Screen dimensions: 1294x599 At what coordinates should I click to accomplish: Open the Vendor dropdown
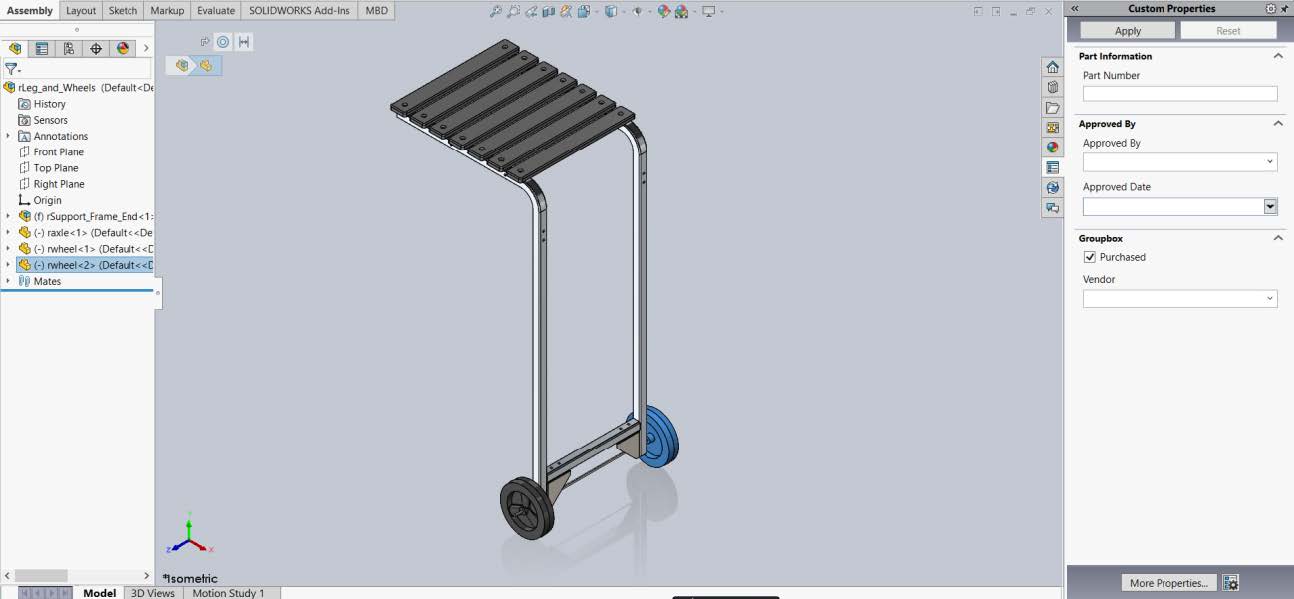pos(1270,297)
